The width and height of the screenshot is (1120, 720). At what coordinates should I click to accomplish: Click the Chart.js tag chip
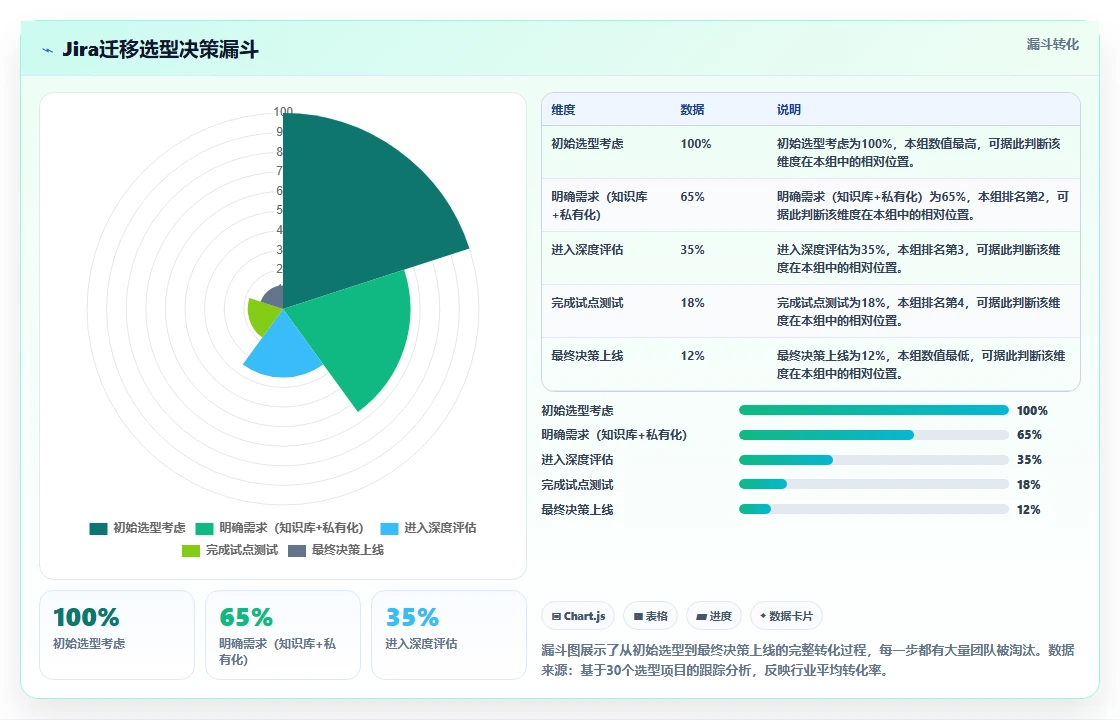click(x=579, y=616)
